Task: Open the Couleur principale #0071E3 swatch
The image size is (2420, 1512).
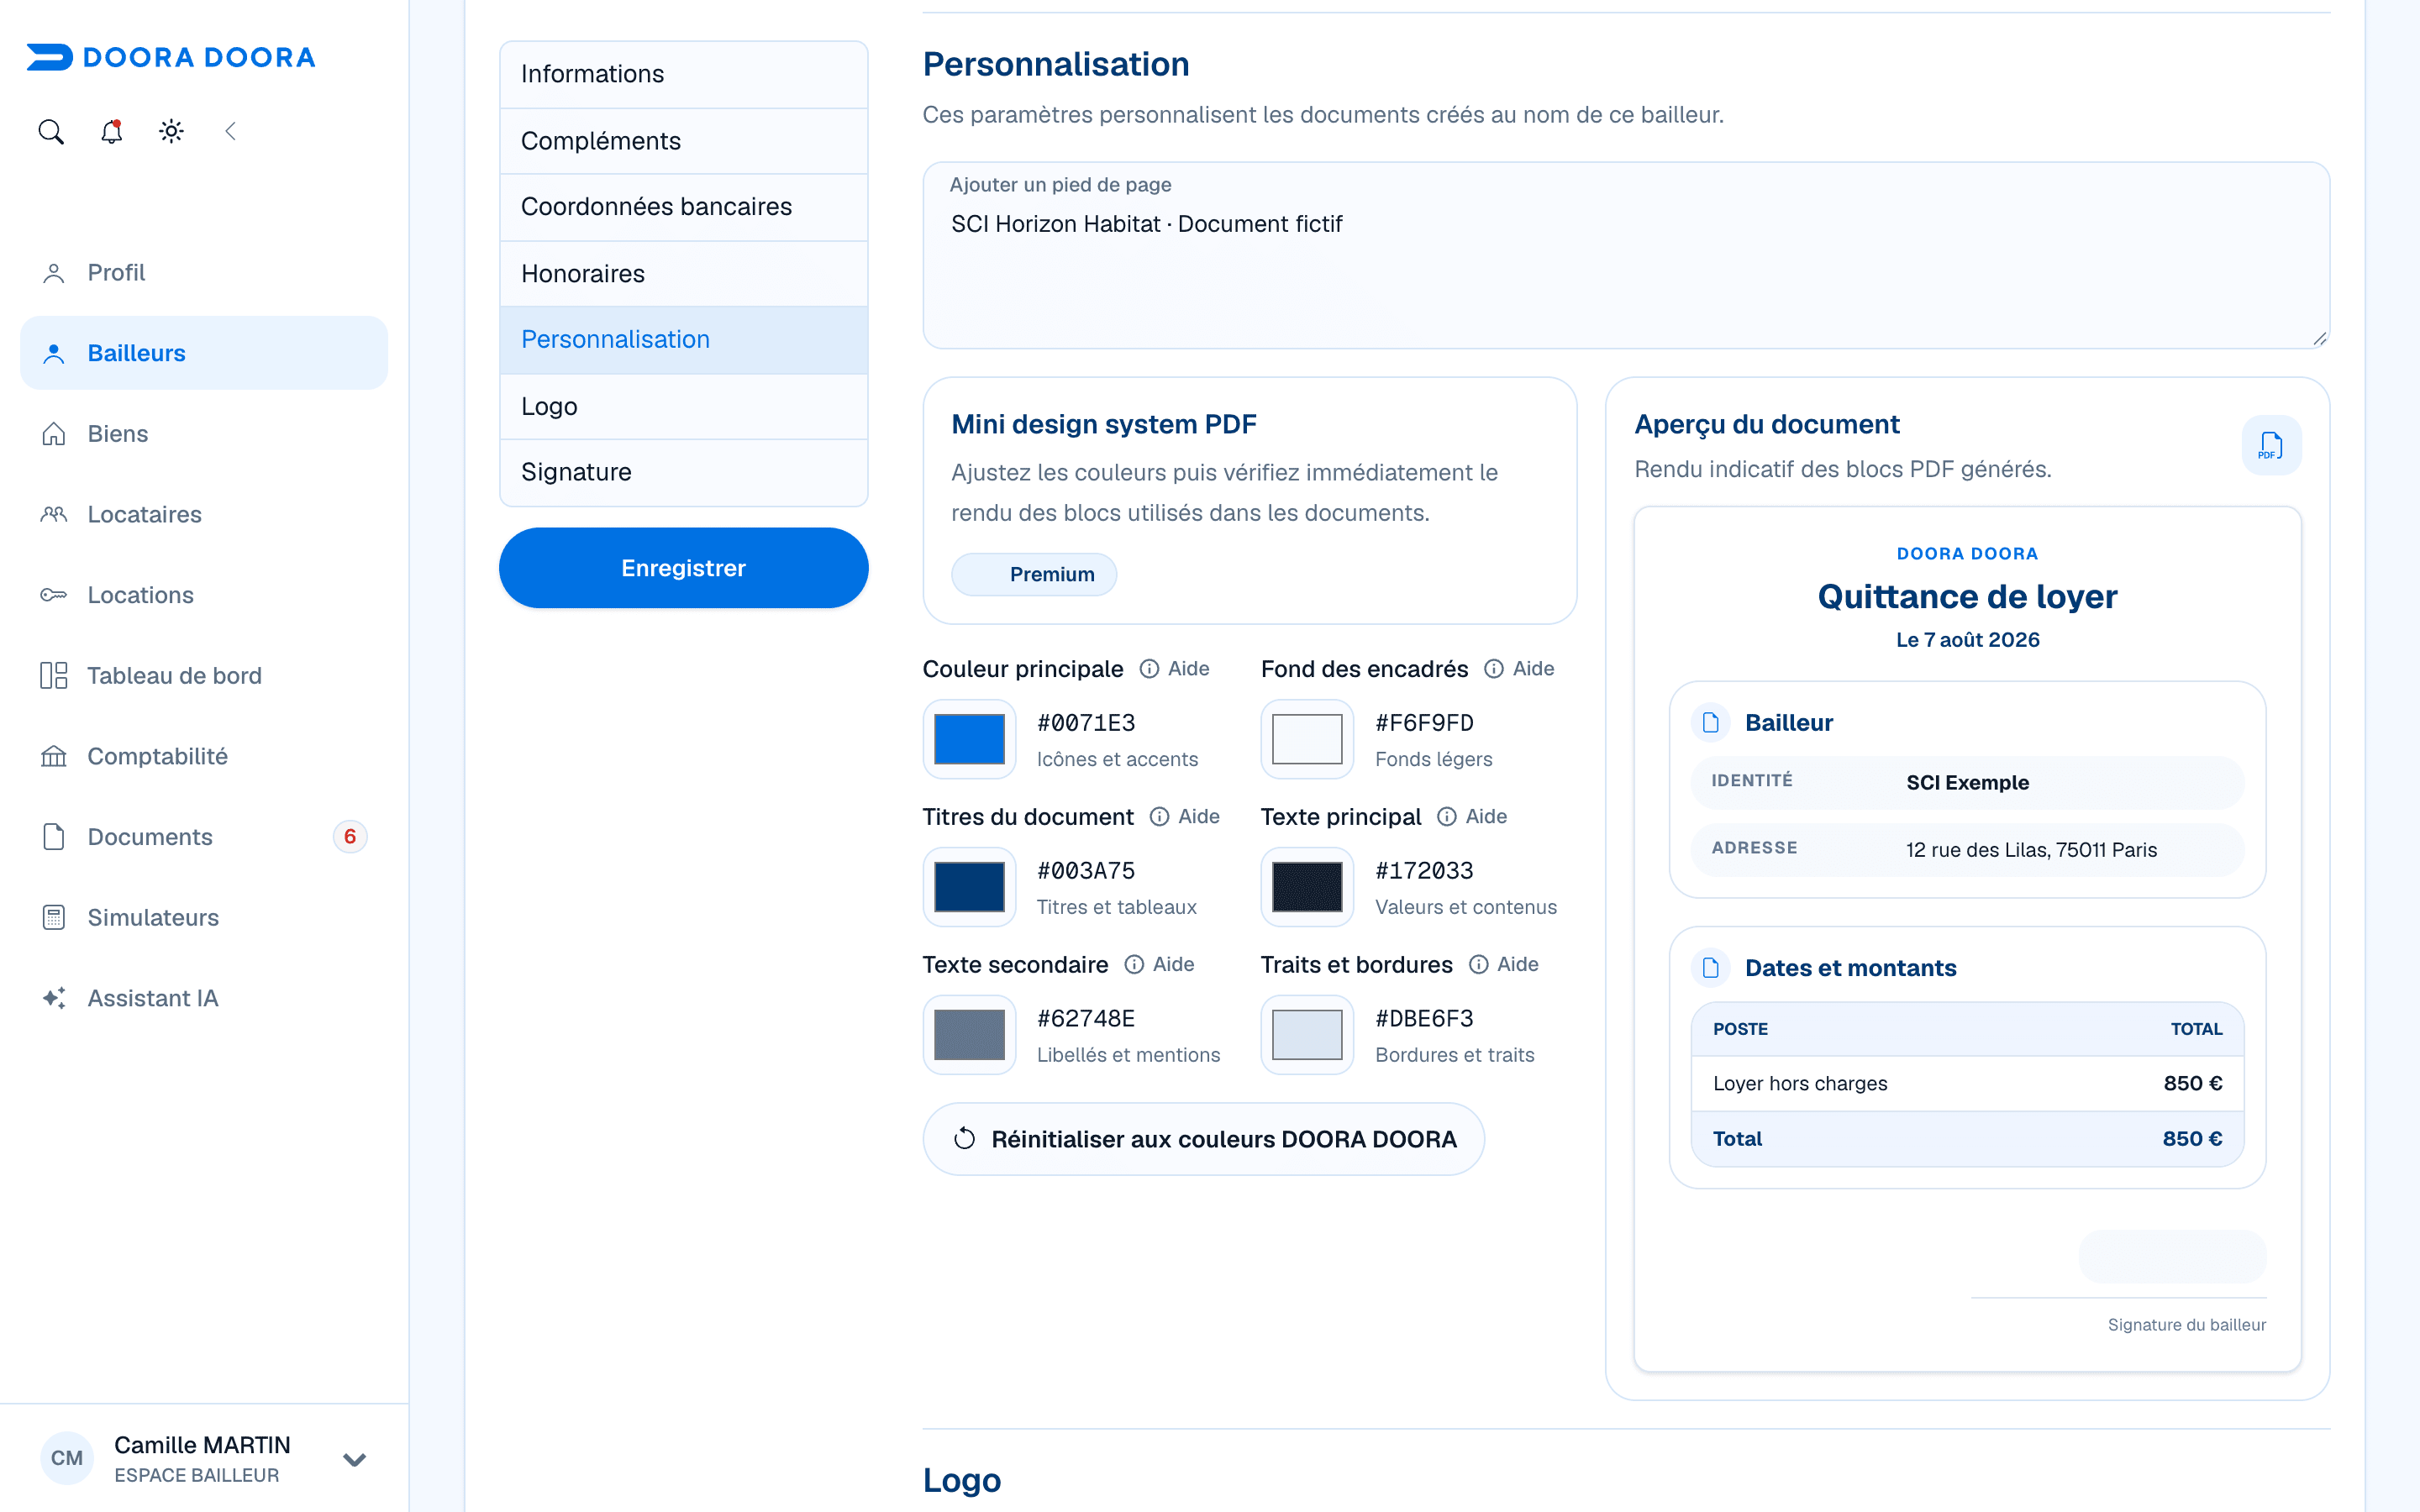Action: [x=969, y=739]
